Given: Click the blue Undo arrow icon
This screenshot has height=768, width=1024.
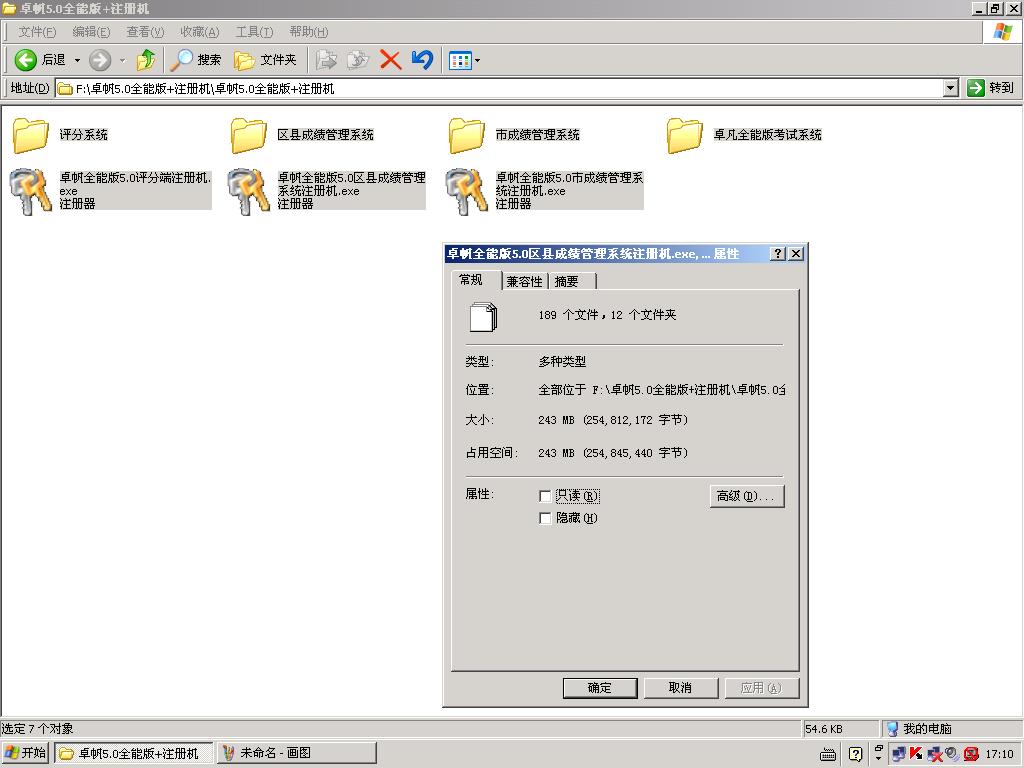Looking at the screenshot, I should point(422,60).
